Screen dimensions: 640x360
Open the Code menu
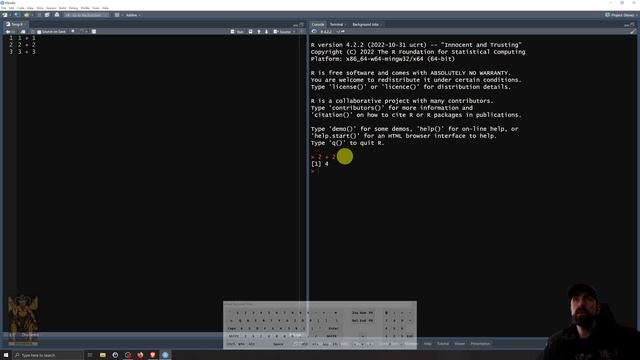pyautogui.click(x=20, y=8)
